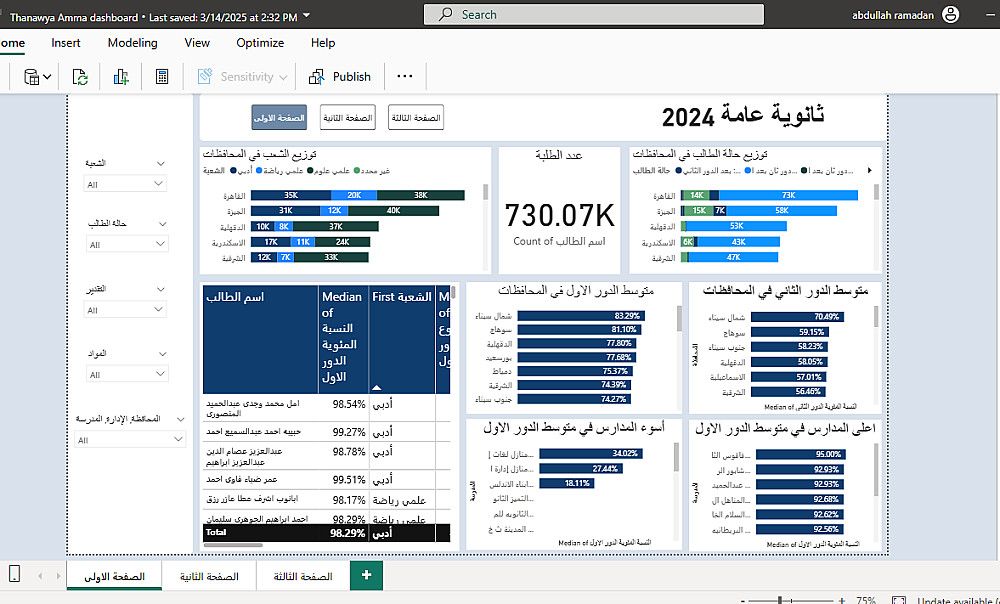Click the user account avatar icon
The image size is (1000, 604).
click(x=950, y=15)
